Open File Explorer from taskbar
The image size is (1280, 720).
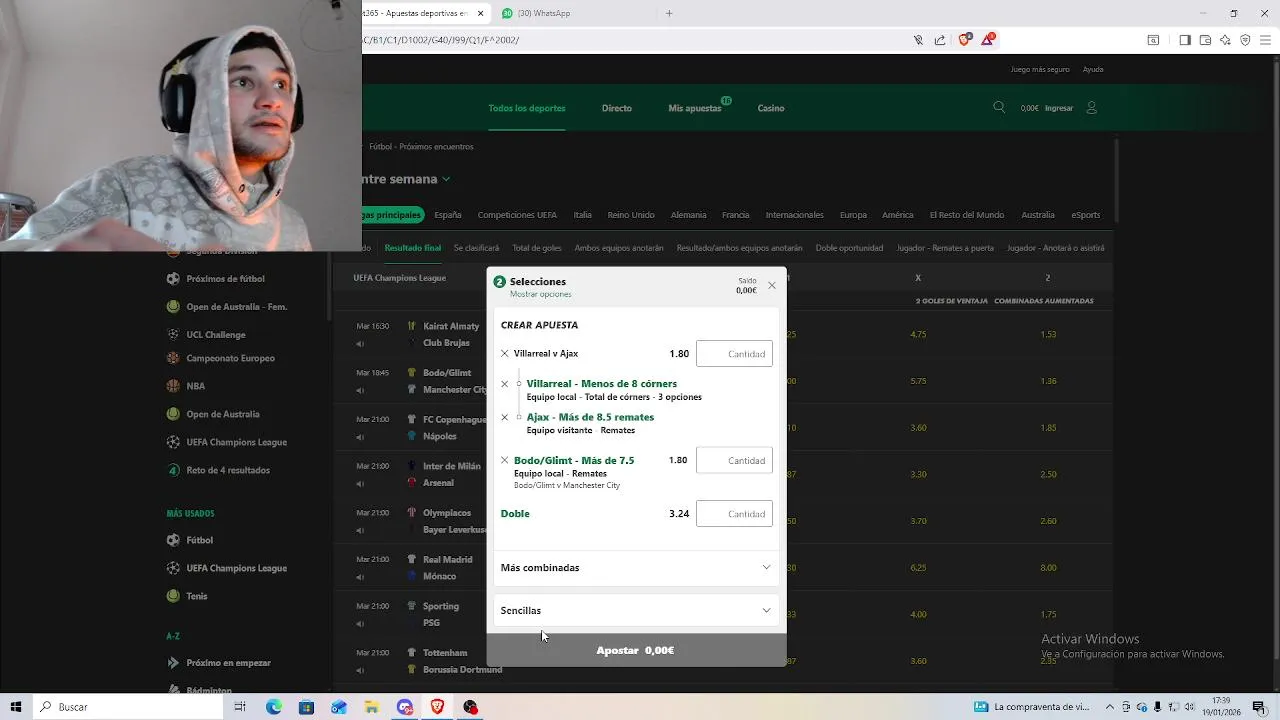click(372, 707)
